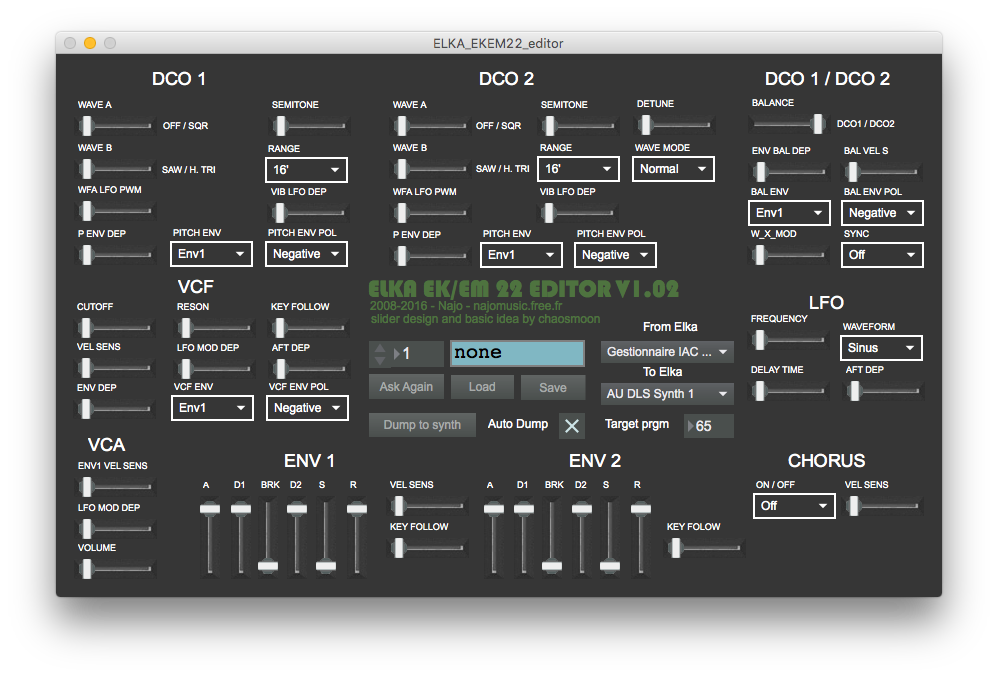This screenshot has width=998, height=677.
Task: Open the DCO 1 RANGE dropdown
Action: point(306,170)
